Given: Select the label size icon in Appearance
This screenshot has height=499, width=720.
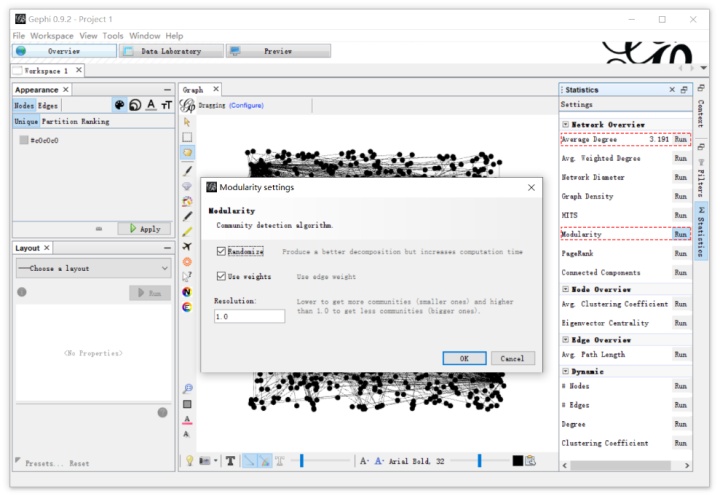Looking at the screenshot, I should tap(166, 105).
